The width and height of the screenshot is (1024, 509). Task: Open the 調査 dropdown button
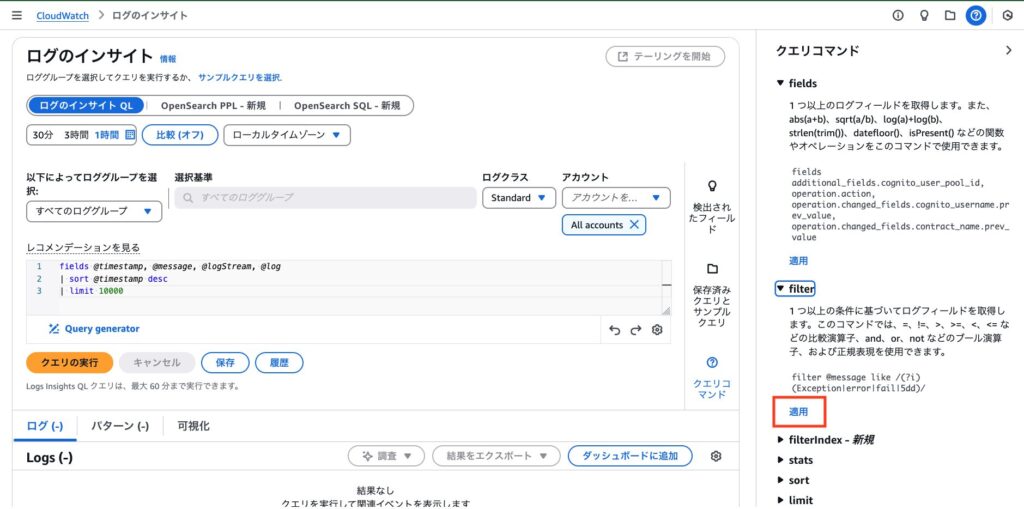click(x=386, y=456)
